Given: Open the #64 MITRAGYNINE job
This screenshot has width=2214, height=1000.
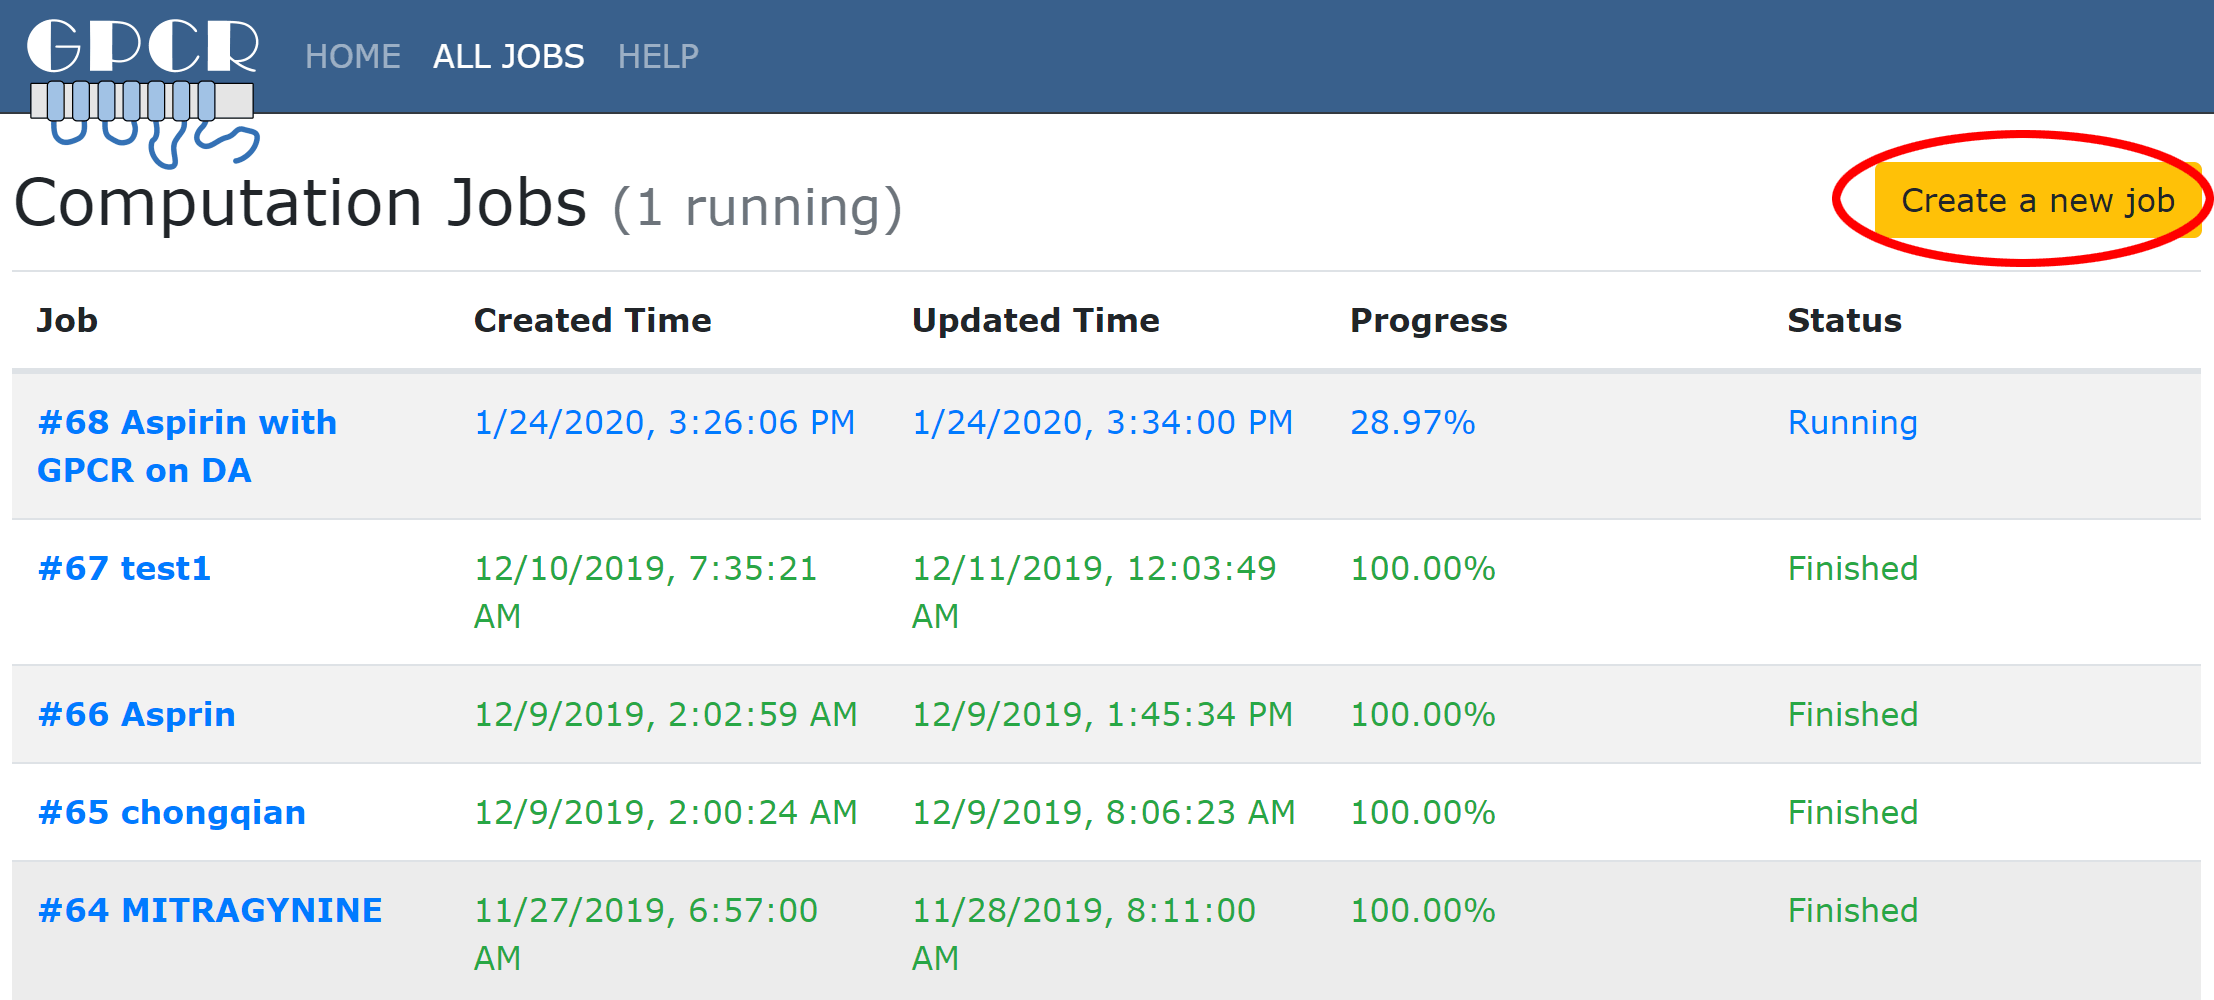Looking at the screenshot, I should click(x=210, y=910).
